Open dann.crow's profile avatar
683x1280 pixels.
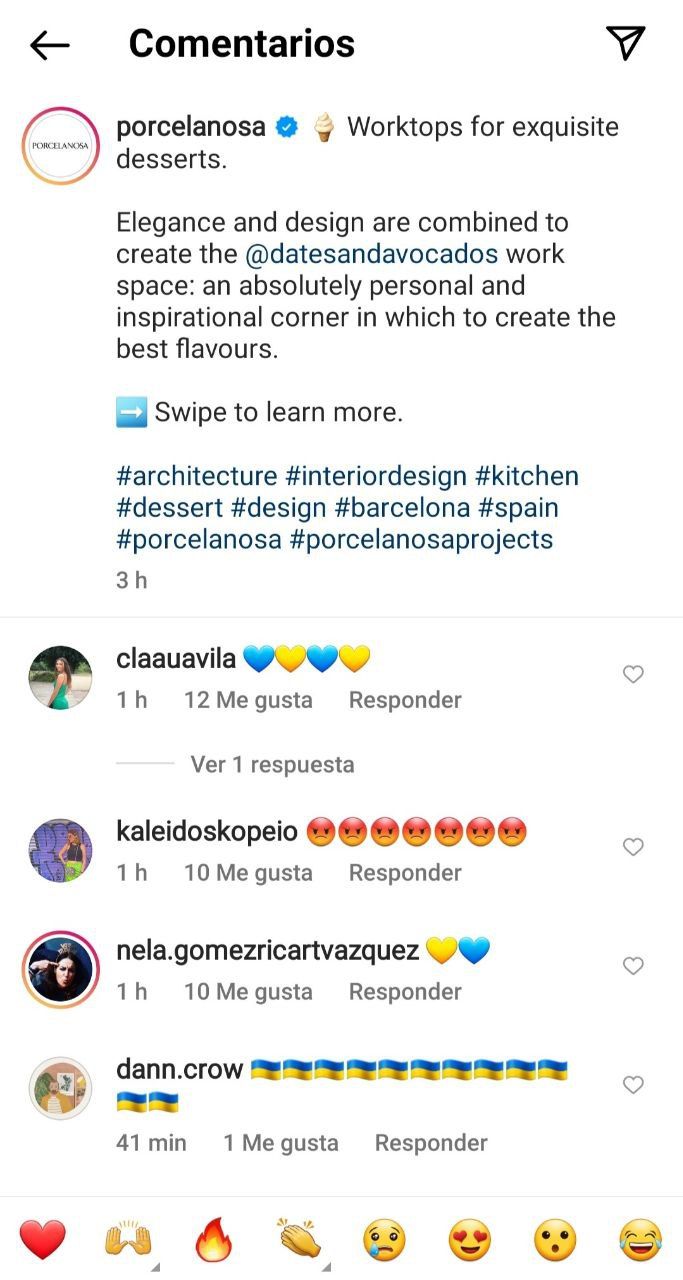(61, 1088)
